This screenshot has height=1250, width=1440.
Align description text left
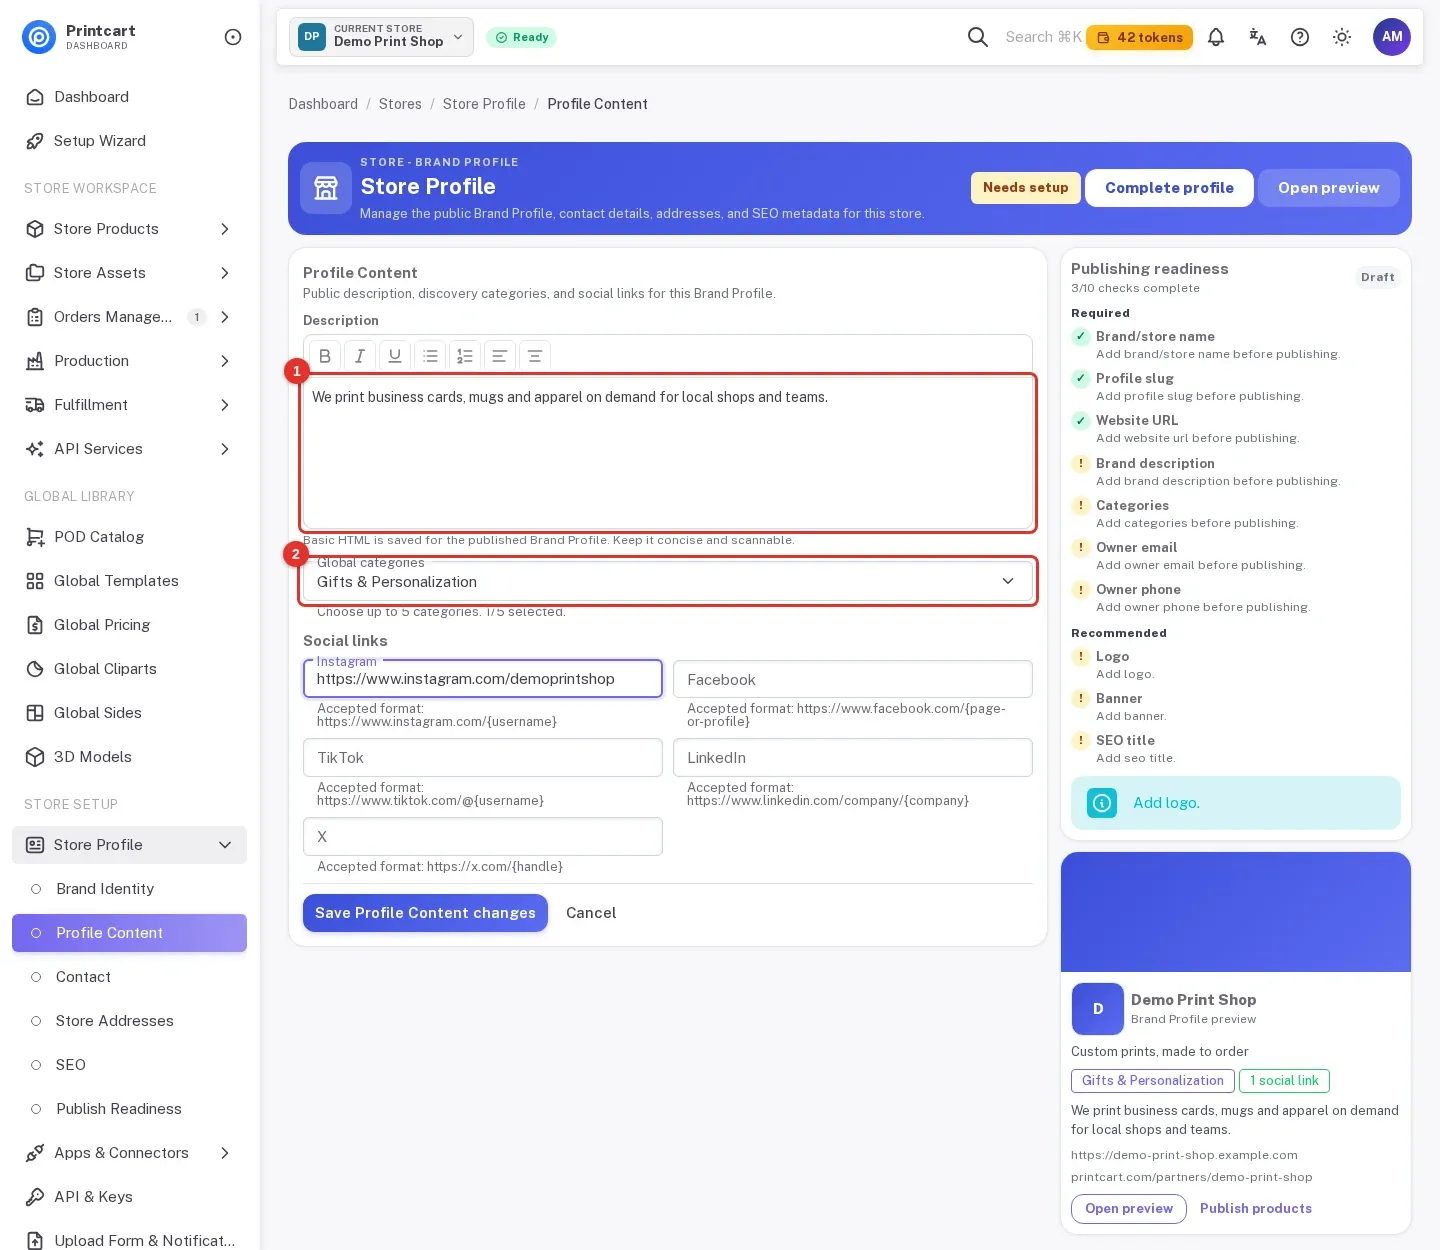coord(500,356)
